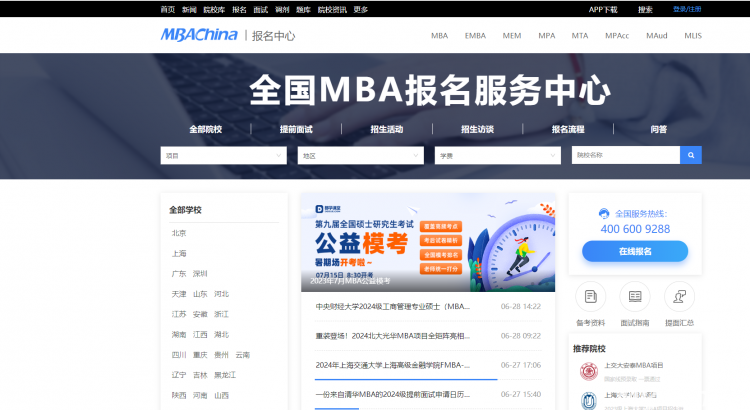Click the hotline headset icon
Screen dimensions: 750x410
(604, 213)
